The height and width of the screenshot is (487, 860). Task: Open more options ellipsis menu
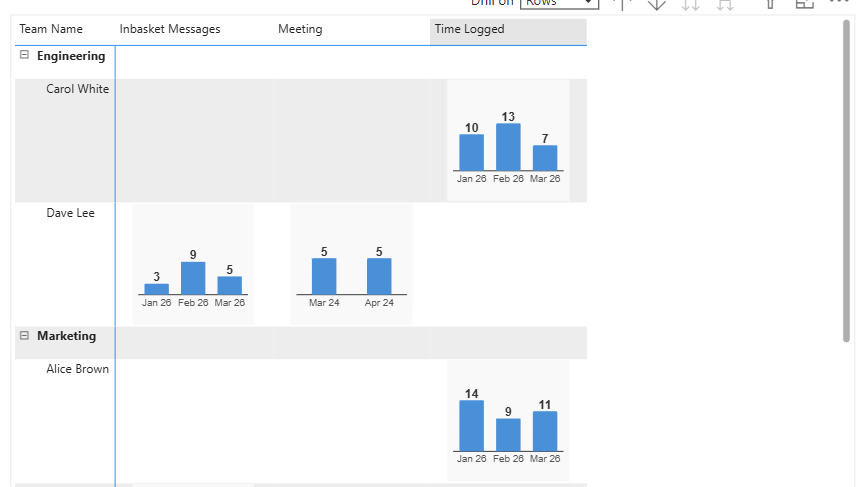pyautogui.click(x=839, y=2)
